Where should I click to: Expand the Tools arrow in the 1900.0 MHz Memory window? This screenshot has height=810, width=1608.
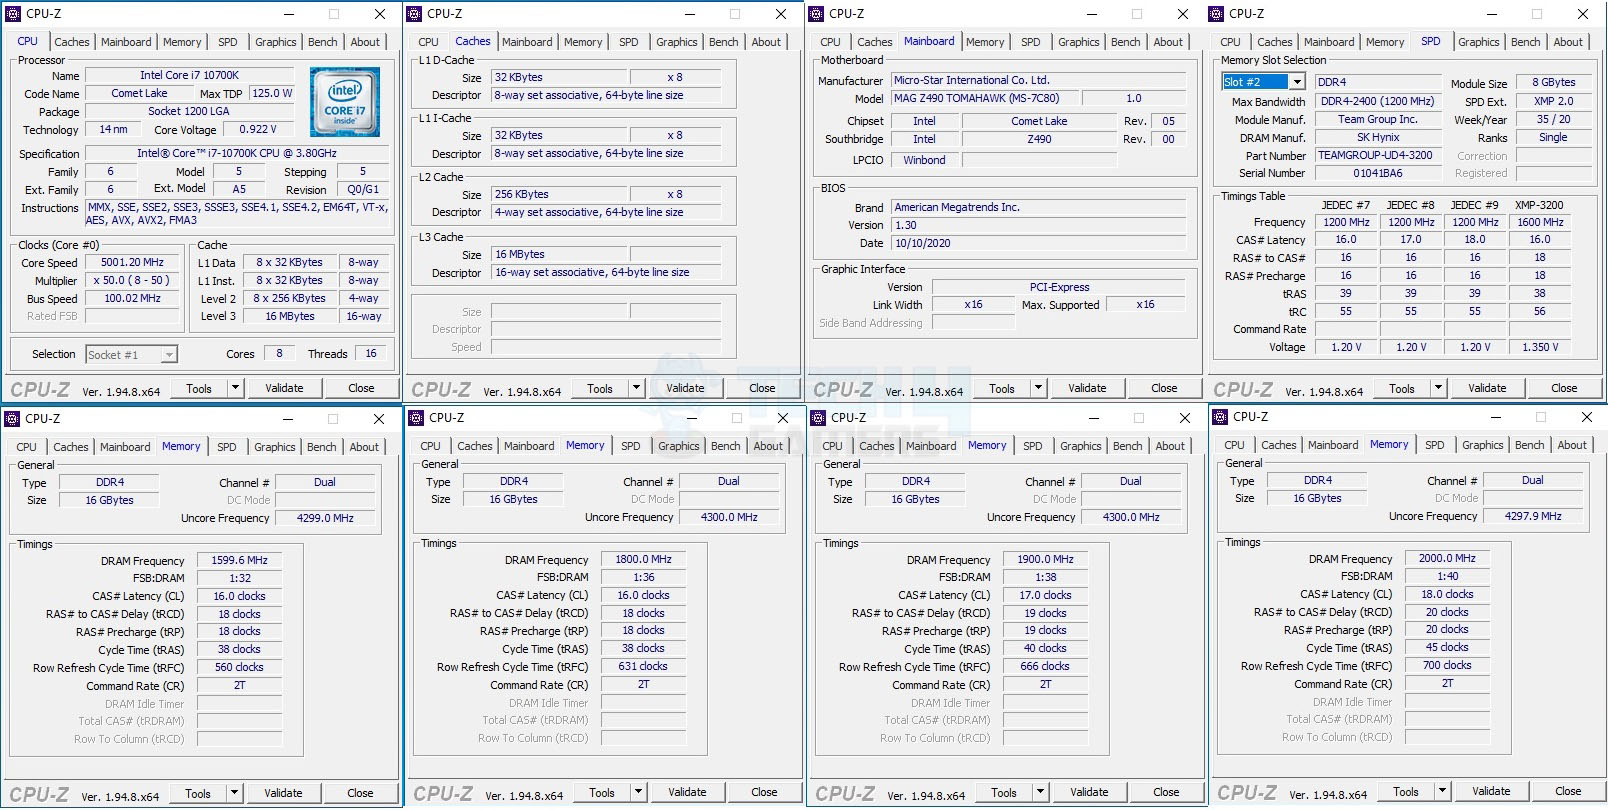coord(1040,792)
